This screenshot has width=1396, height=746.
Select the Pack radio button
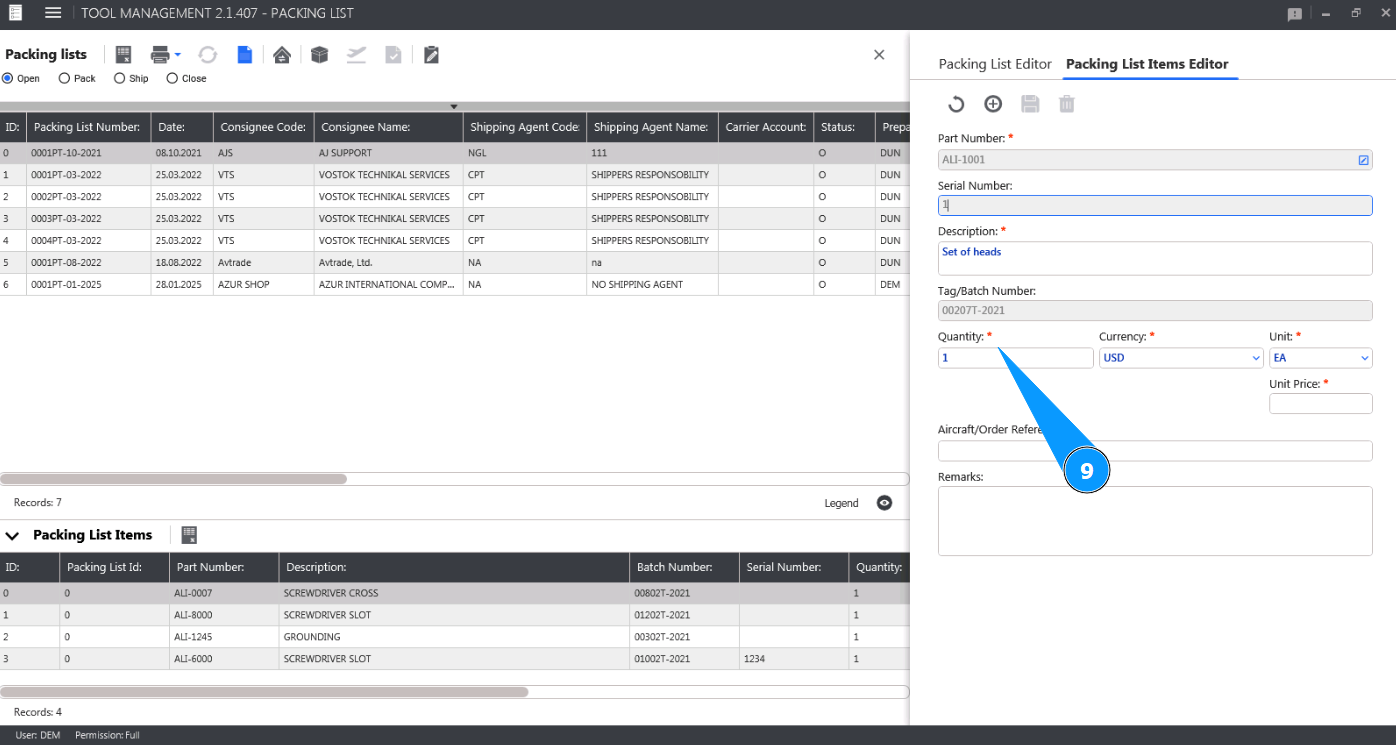coord(65,78)
